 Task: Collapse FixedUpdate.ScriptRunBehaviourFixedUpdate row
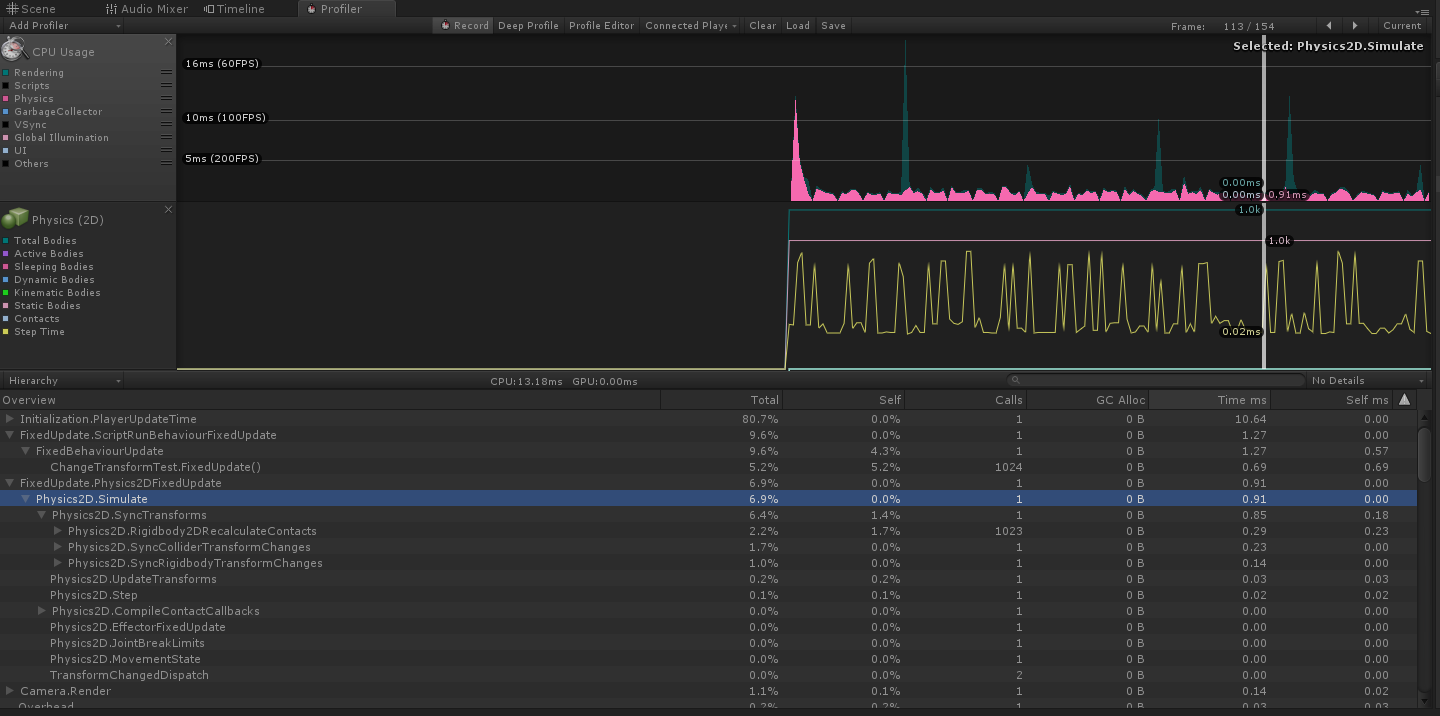(10, 435)
